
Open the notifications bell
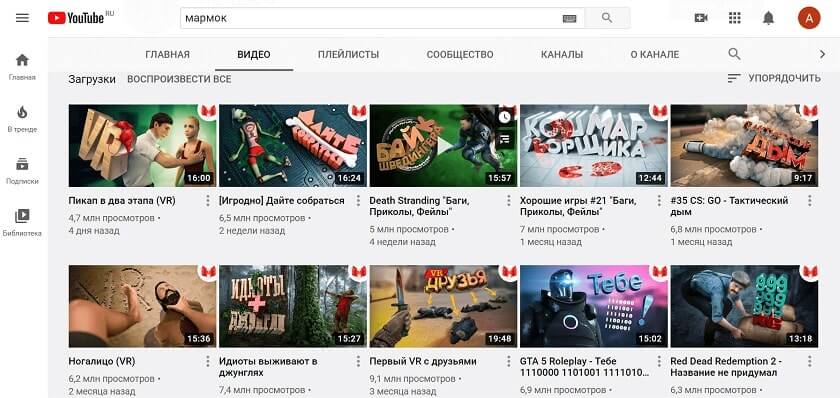pos(768,18)
